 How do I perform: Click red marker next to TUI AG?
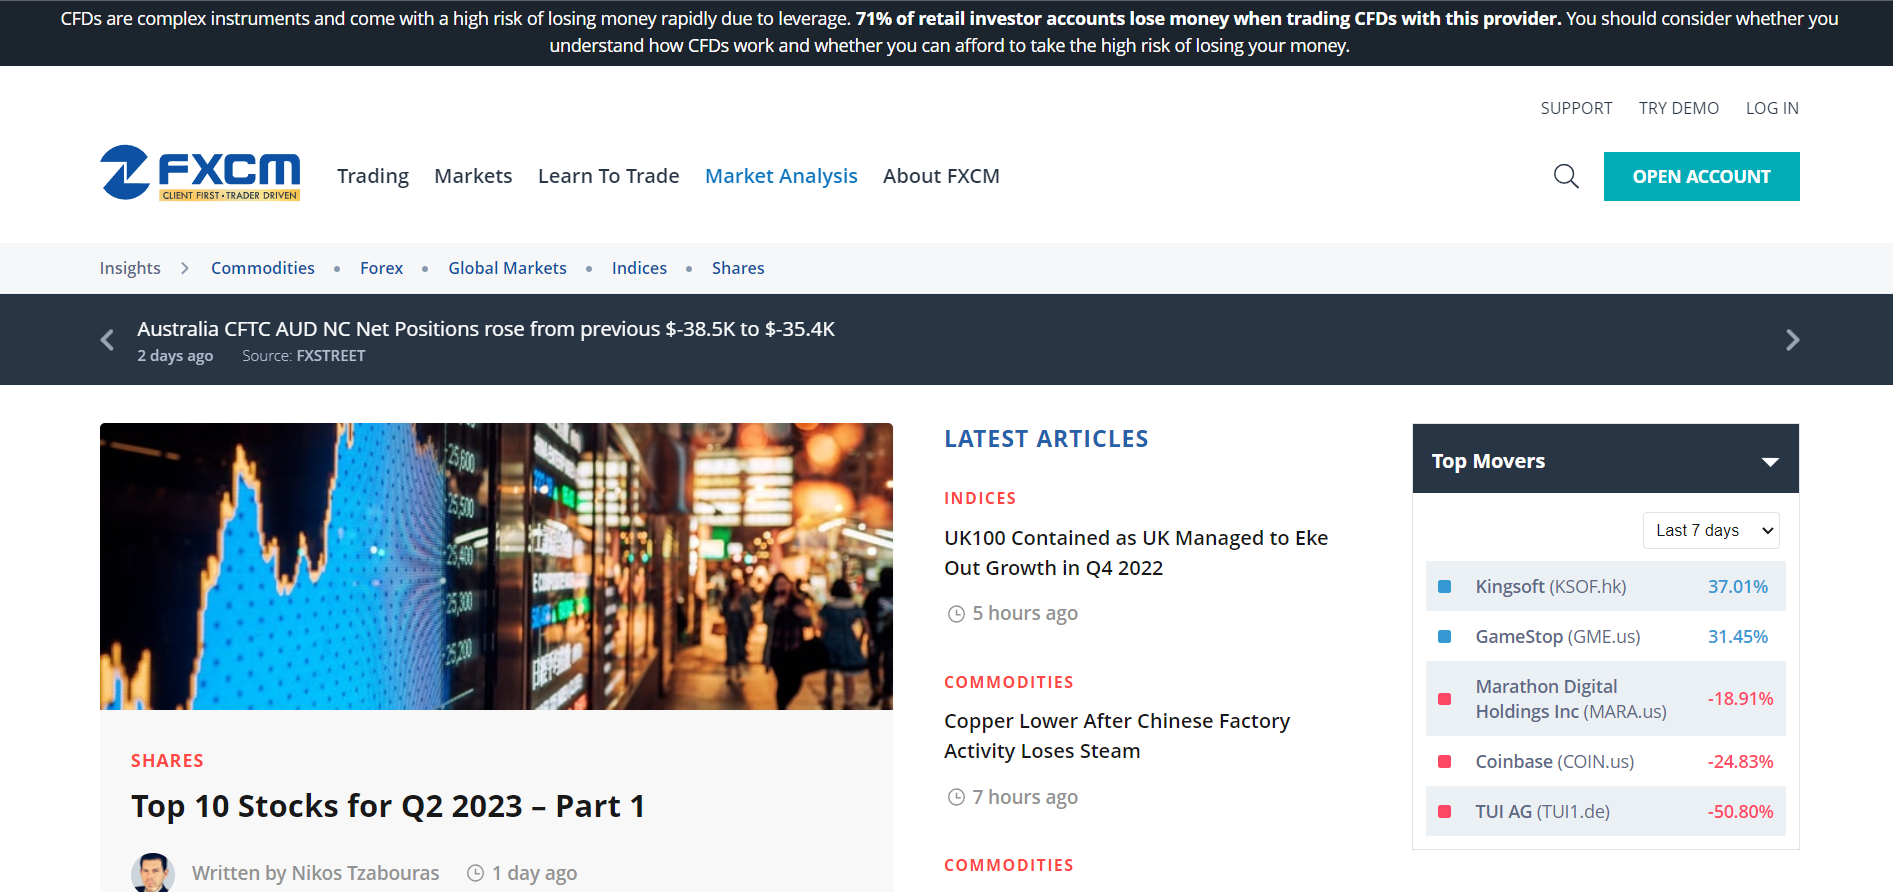pyautogui.click(x=1444, y=812)
